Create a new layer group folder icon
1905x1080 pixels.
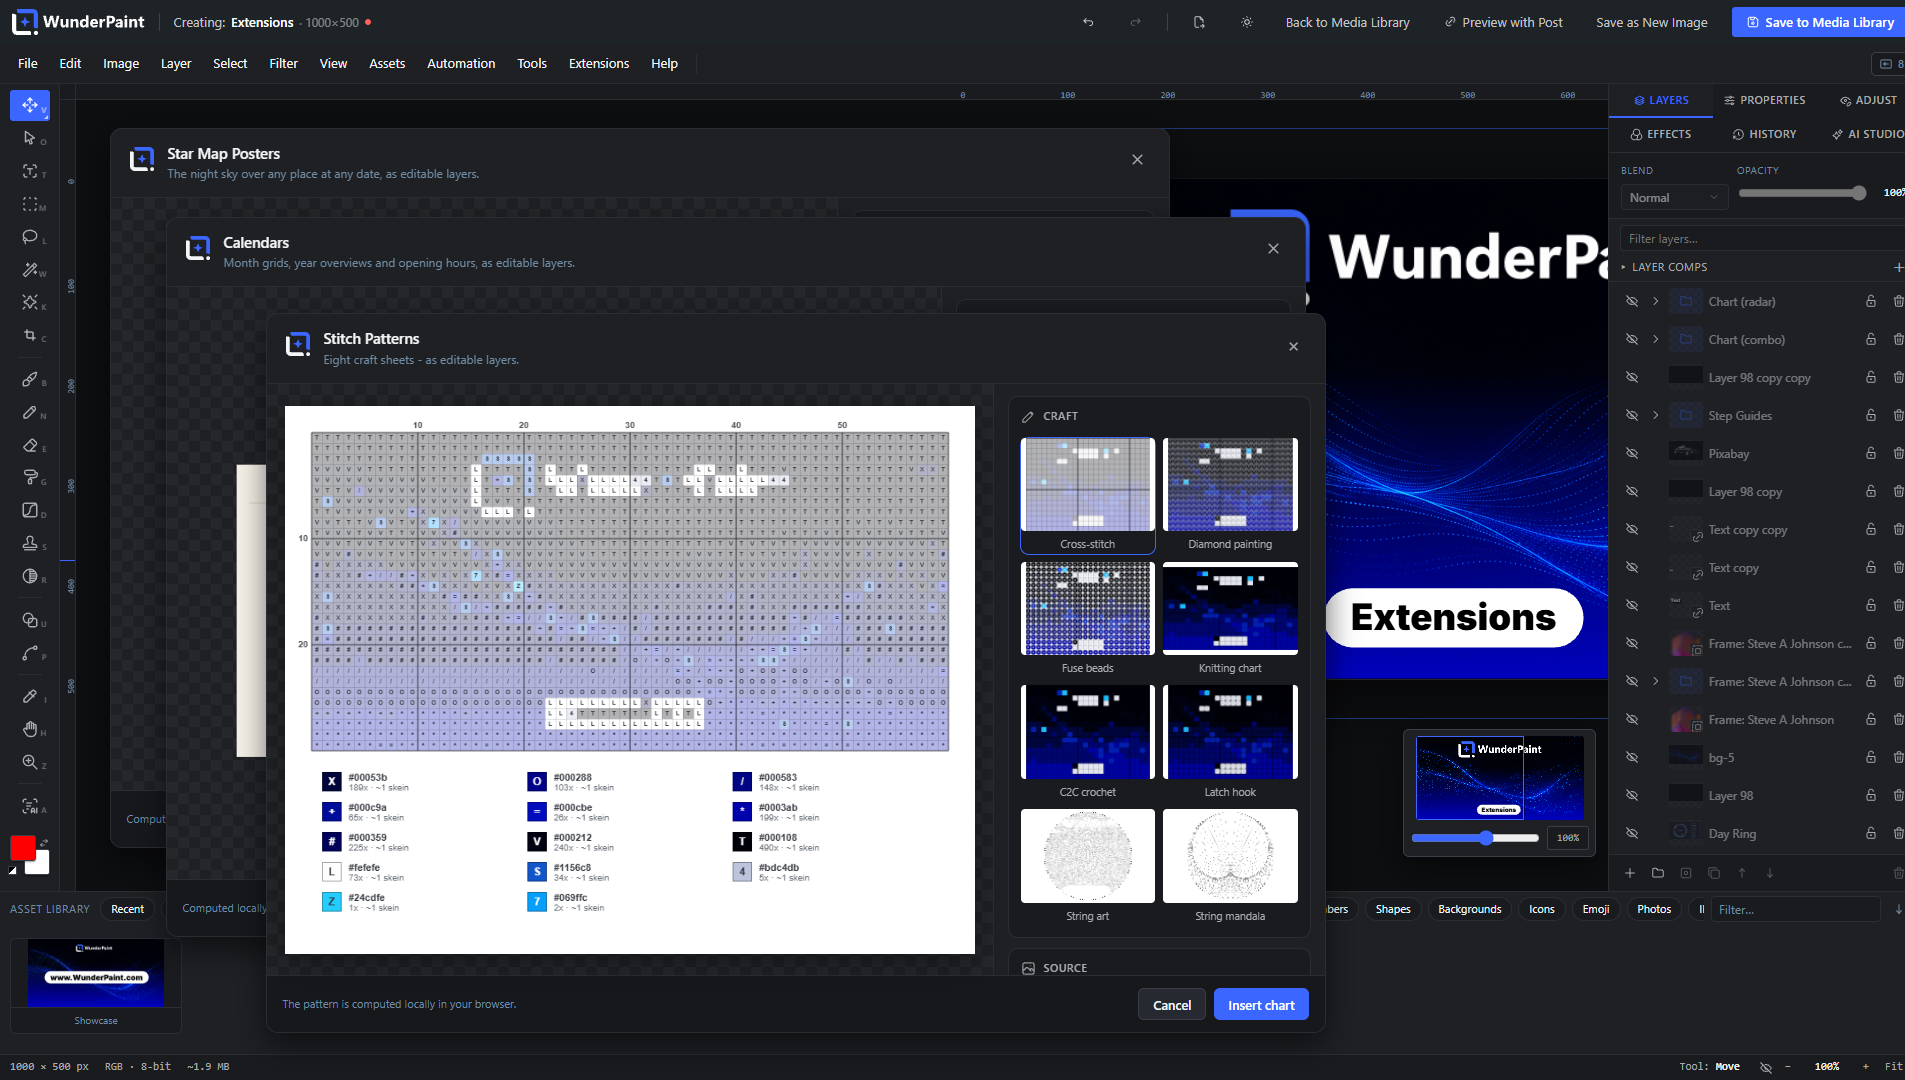[x=1658, y=873]
